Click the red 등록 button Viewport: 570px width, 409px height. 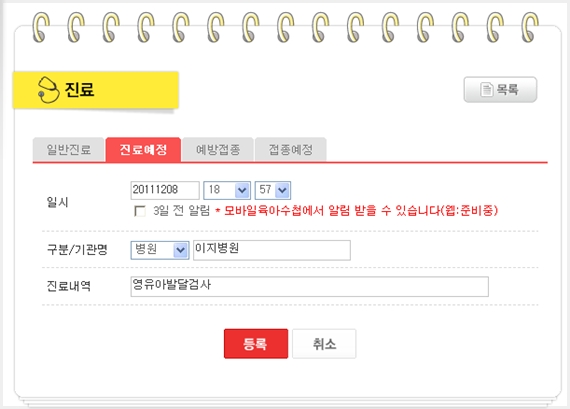pyautogui.click(x=256, y=344)
